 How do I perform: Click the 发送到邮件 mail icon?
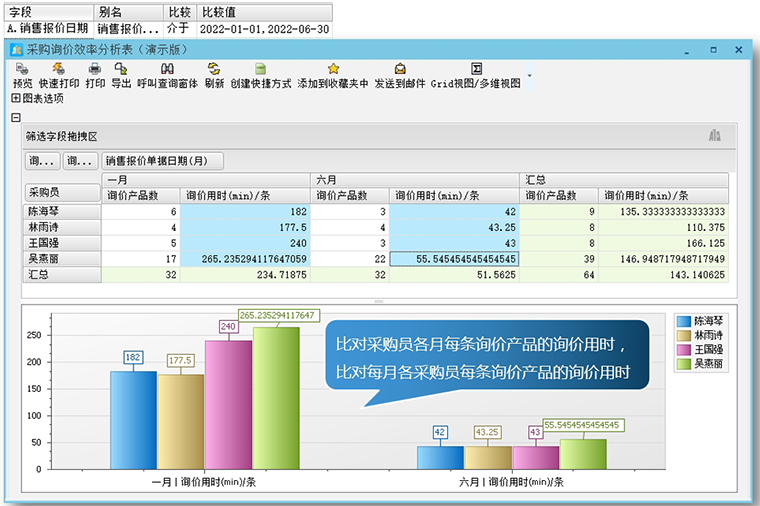[400, 69]
